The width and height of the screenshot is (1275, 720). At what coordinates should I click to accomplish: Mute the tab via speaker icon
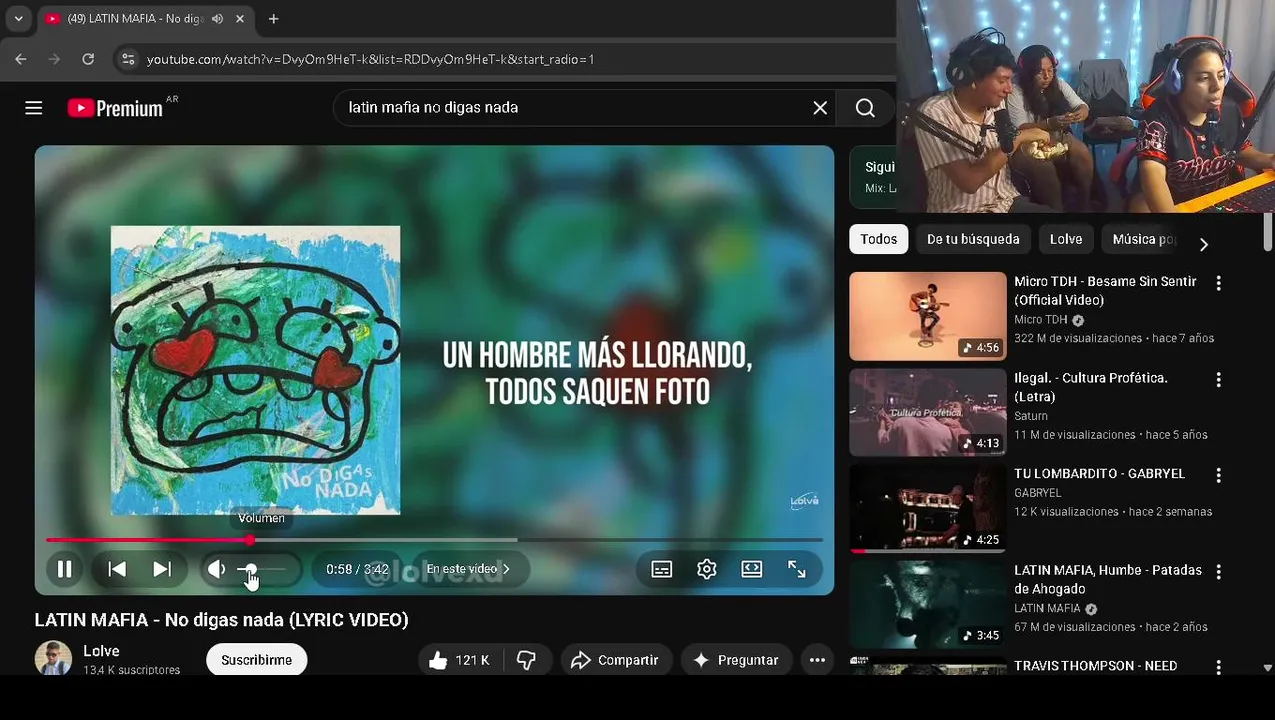click(217, 18)
